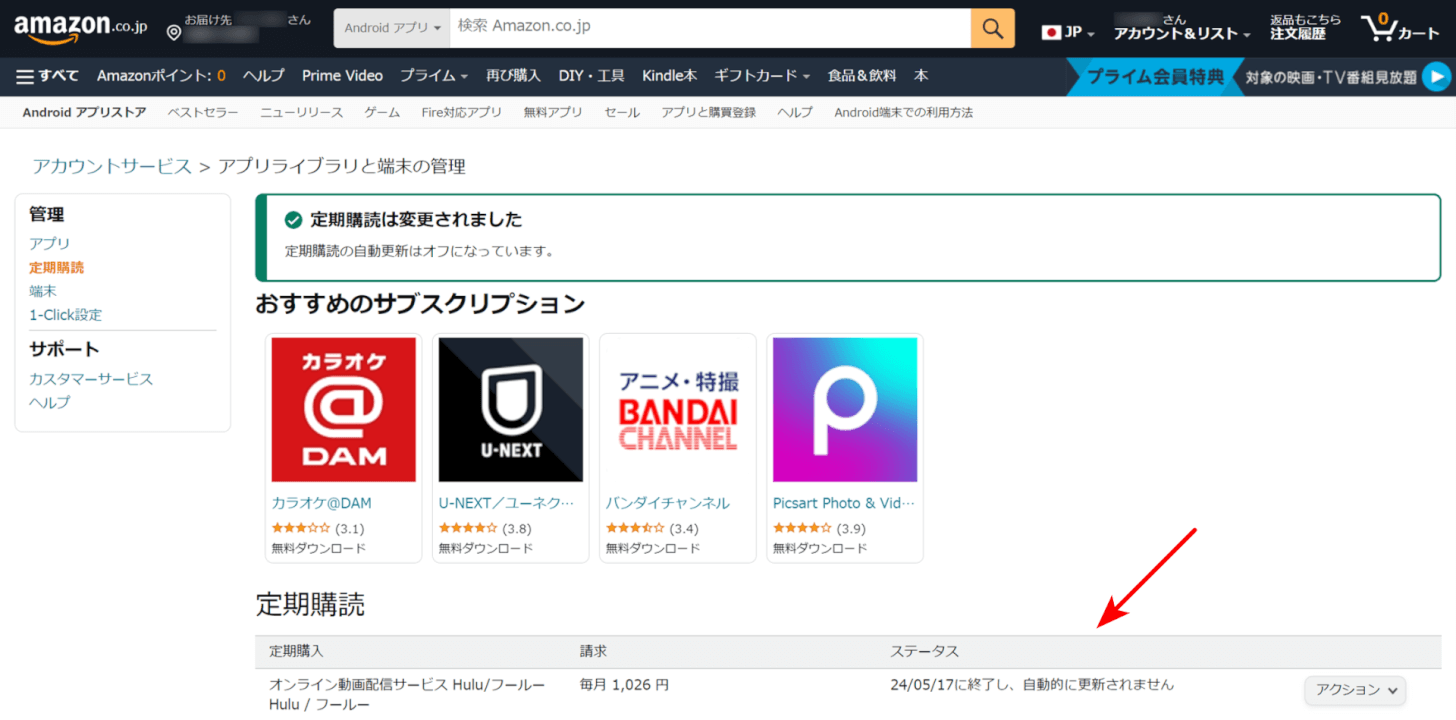Click the カラオケ@DAM title link

coord(322,503)
